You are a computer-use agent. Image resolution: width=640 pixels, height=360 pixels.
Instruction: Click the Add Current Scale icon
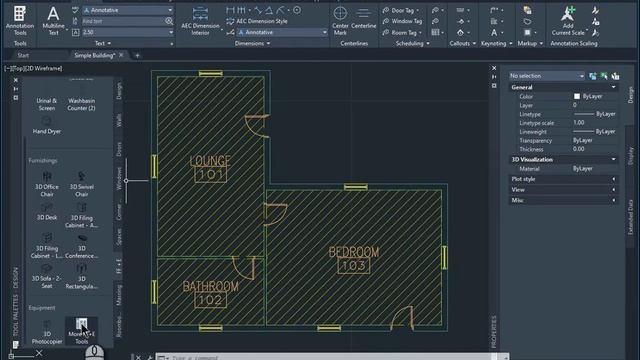(568, 20)
